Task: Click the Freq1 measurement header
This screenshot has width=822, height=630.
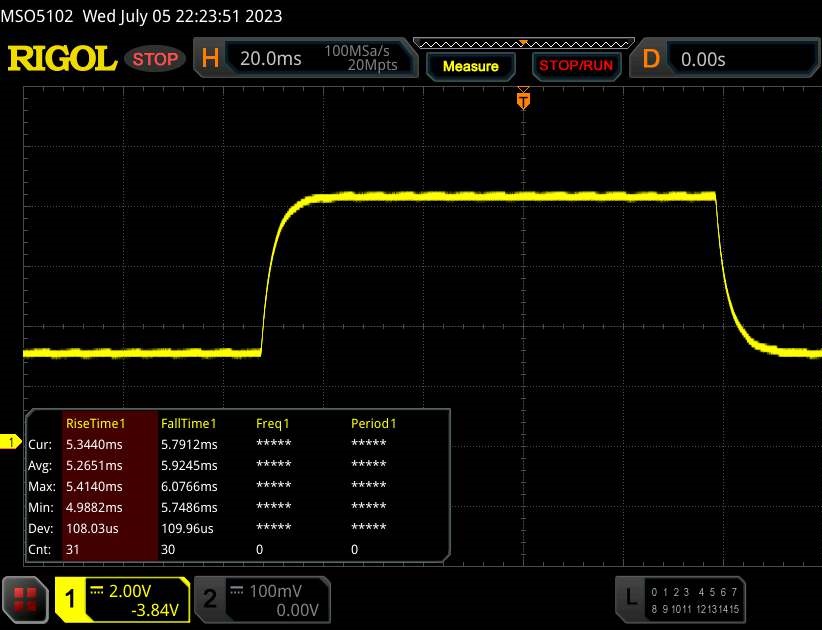Action: point(273,424)
